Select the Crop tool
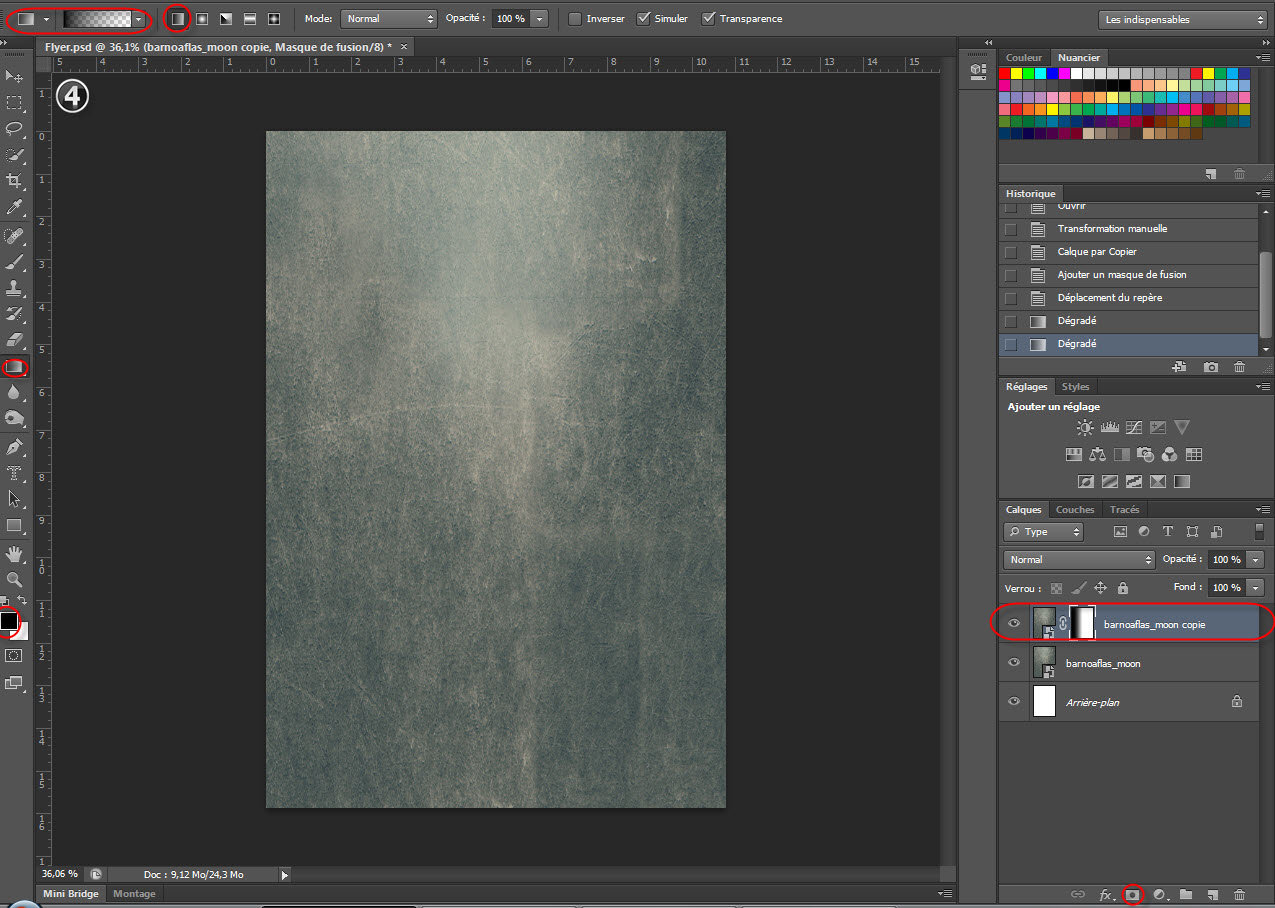The width and height of the screenshot is (1275, 908). click(15, 181)
